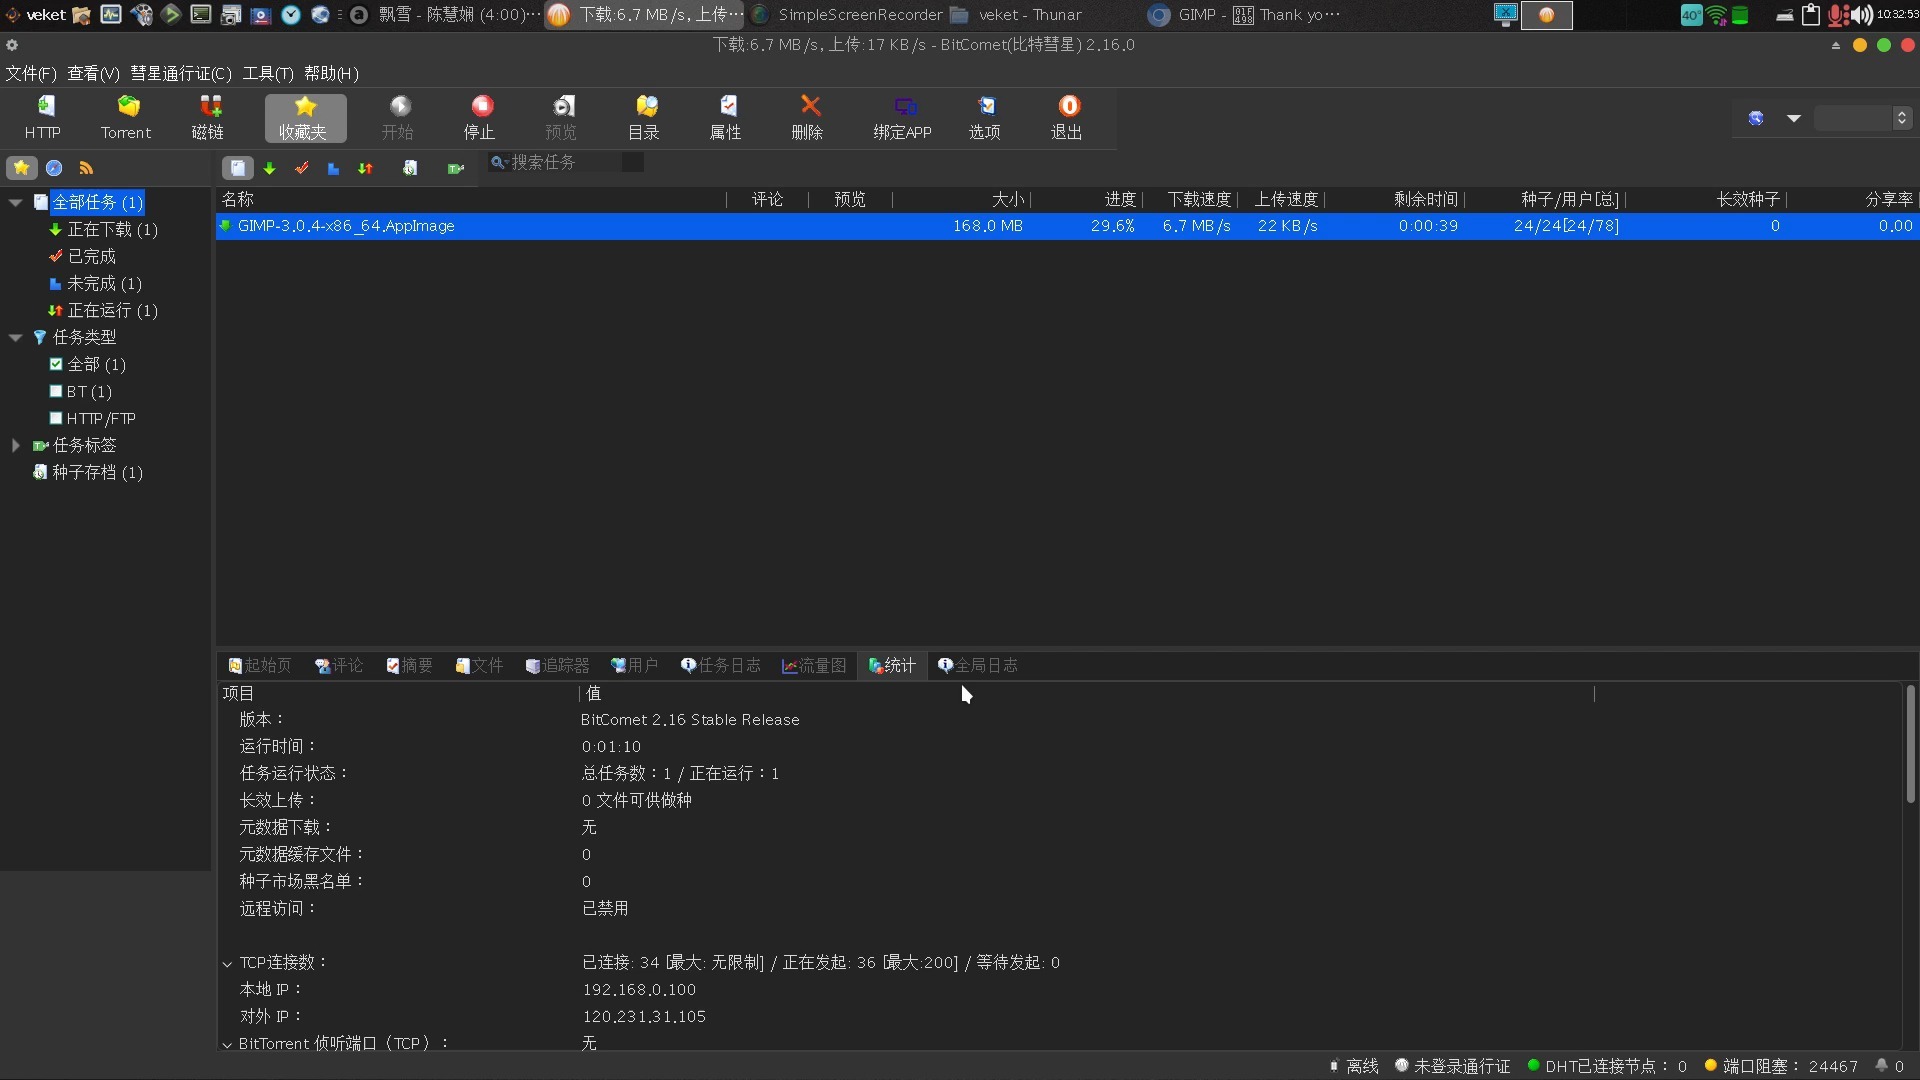
Task: Open the 工具(T) menu
Action: coord(268,73)
